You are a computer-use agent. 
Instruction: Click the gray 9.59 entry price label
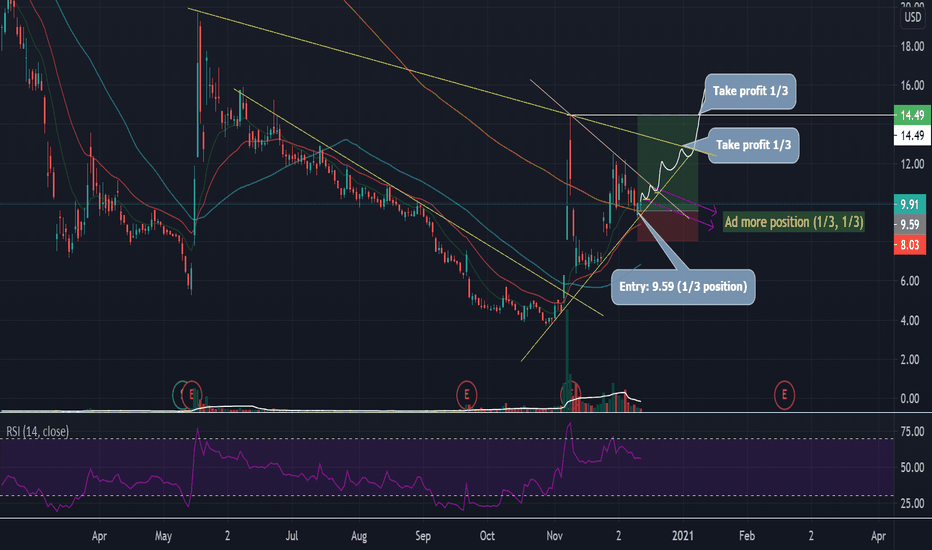coord(909,225)
